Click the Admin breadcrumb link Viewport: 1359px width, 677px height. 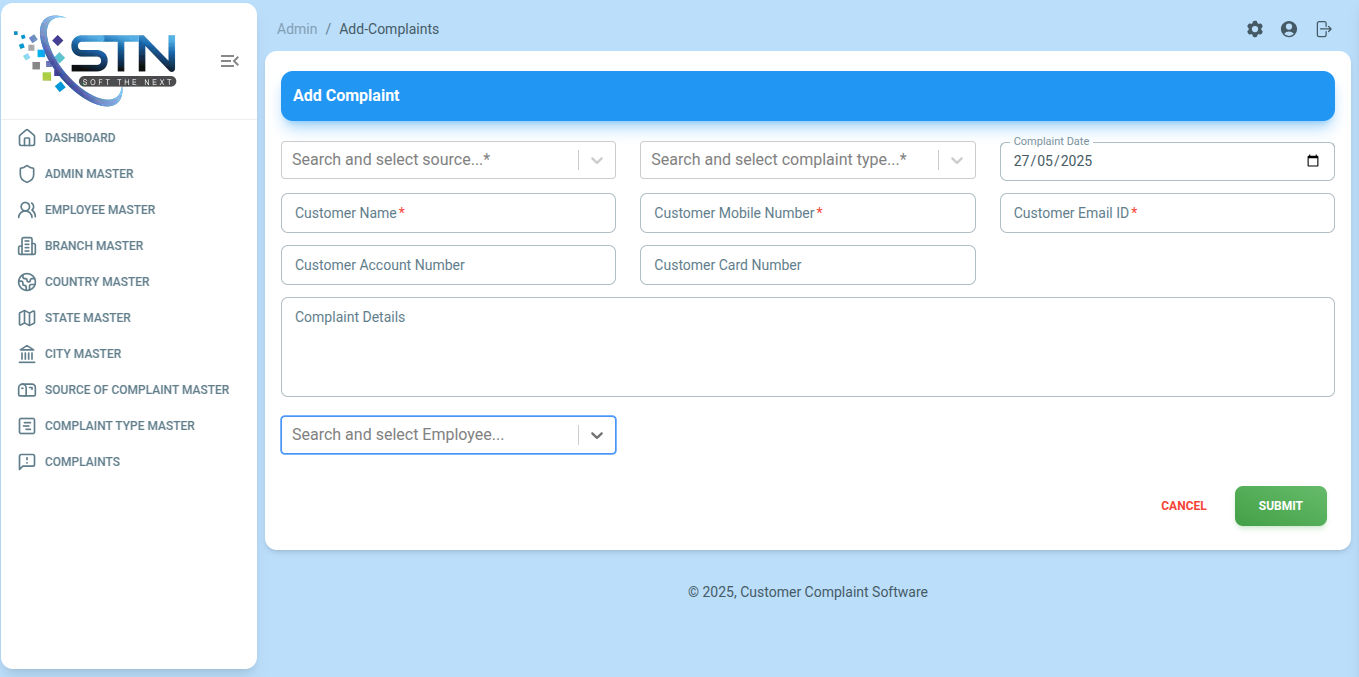[x=297, y=29]
